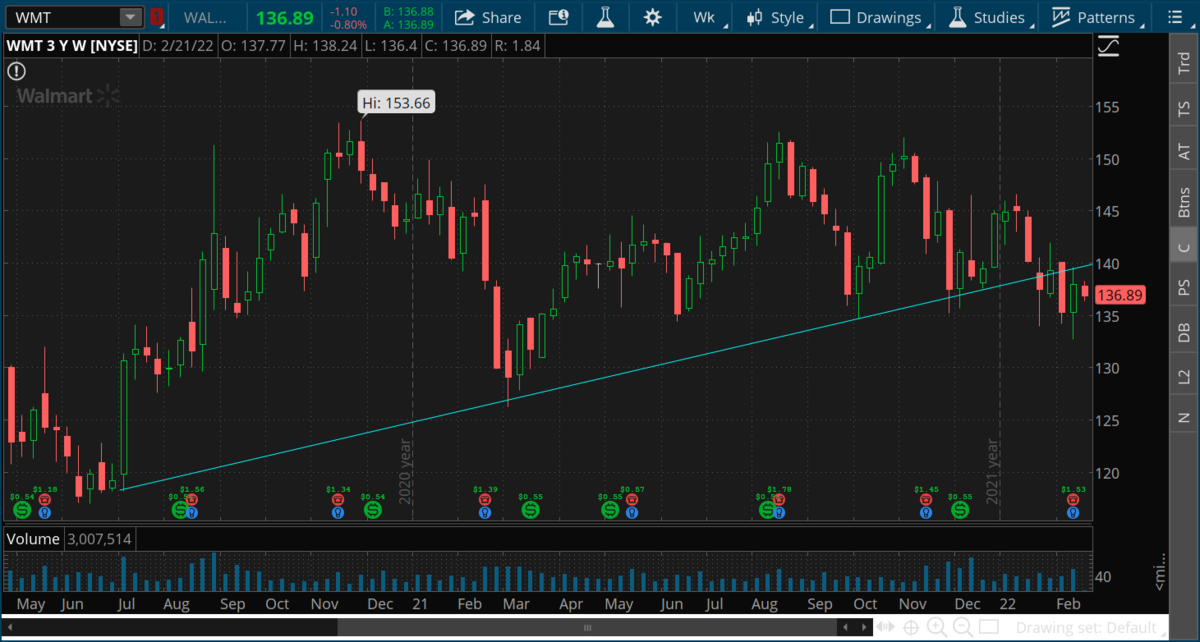Click the blue earnings bulb below $1.39
Image resolution: width=1200 pixels, height=642 pixels.
coord(483,511)
